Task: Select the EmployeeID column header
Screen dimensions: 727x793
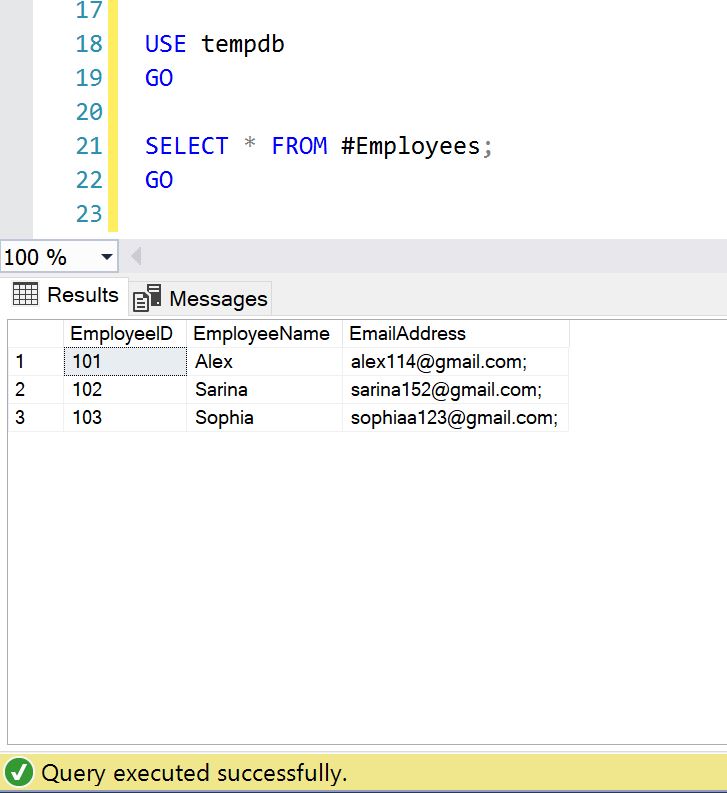Action: click(125, 334)
